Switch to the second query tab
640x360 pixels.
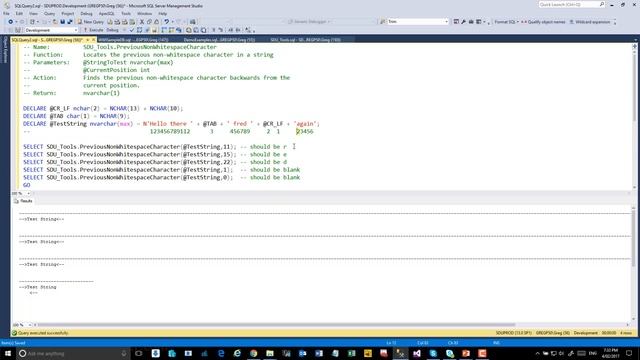pos(133,40)
